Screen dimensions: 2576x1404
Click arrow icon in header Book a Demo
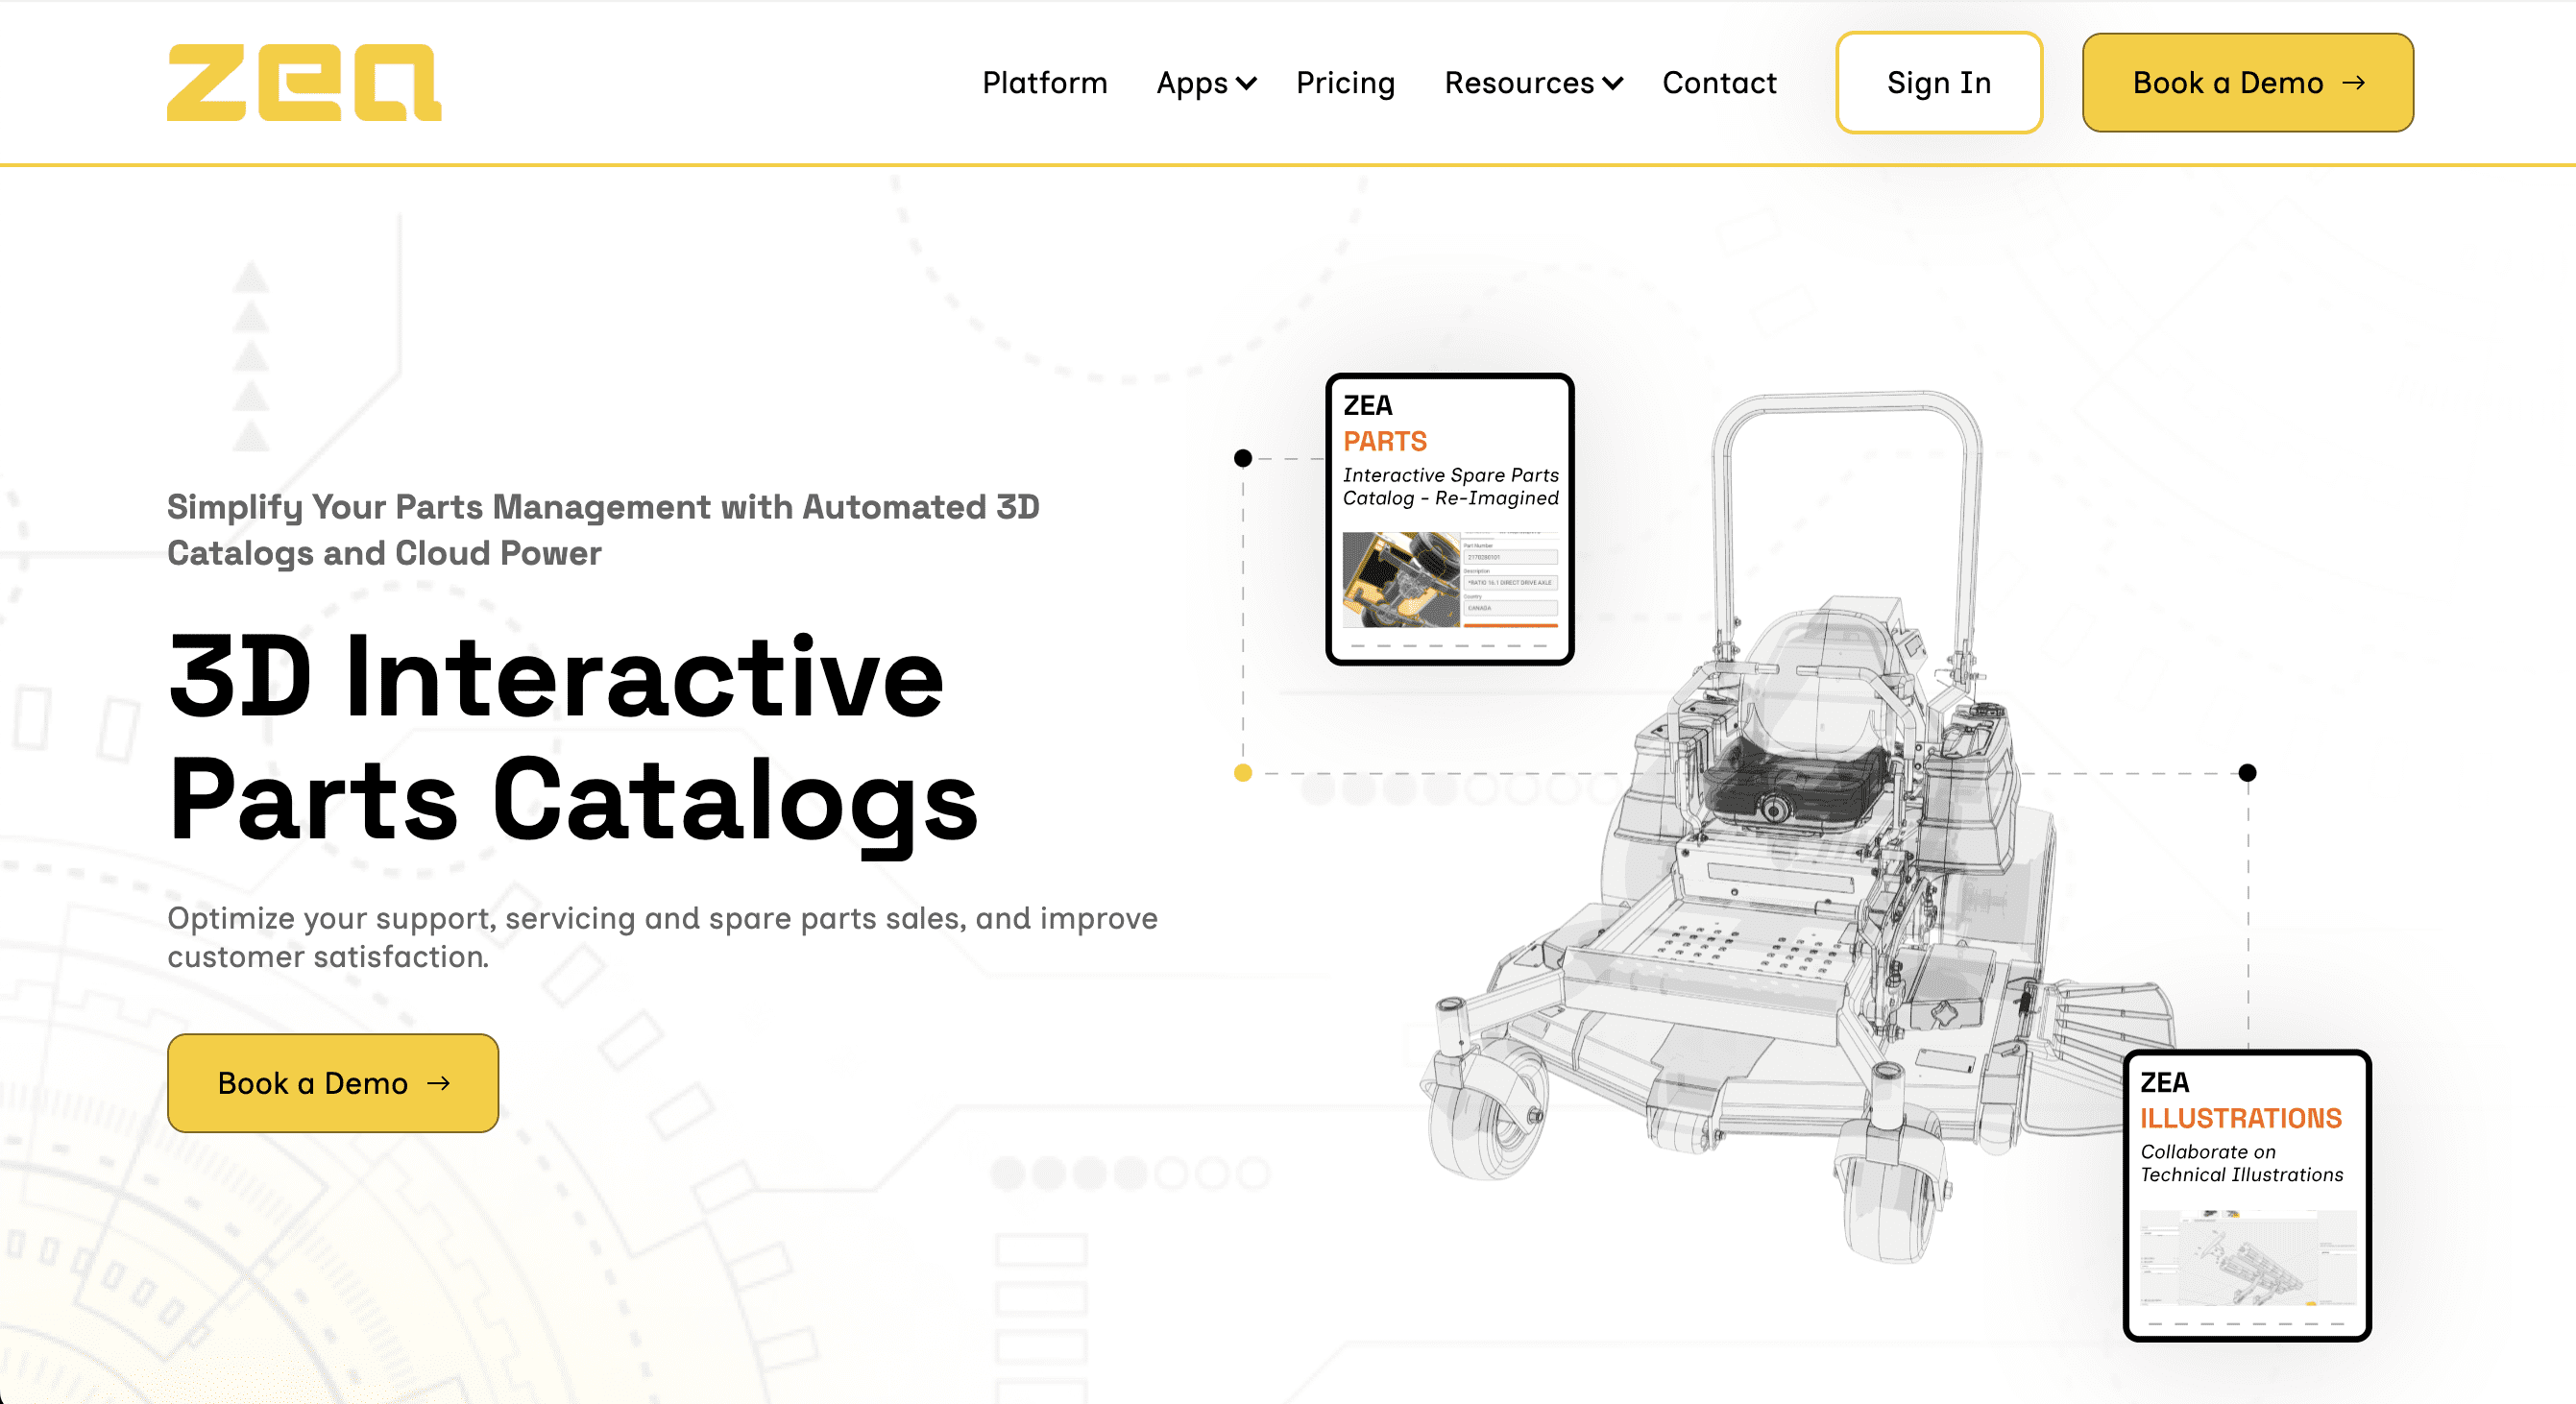click(2353, 83)
